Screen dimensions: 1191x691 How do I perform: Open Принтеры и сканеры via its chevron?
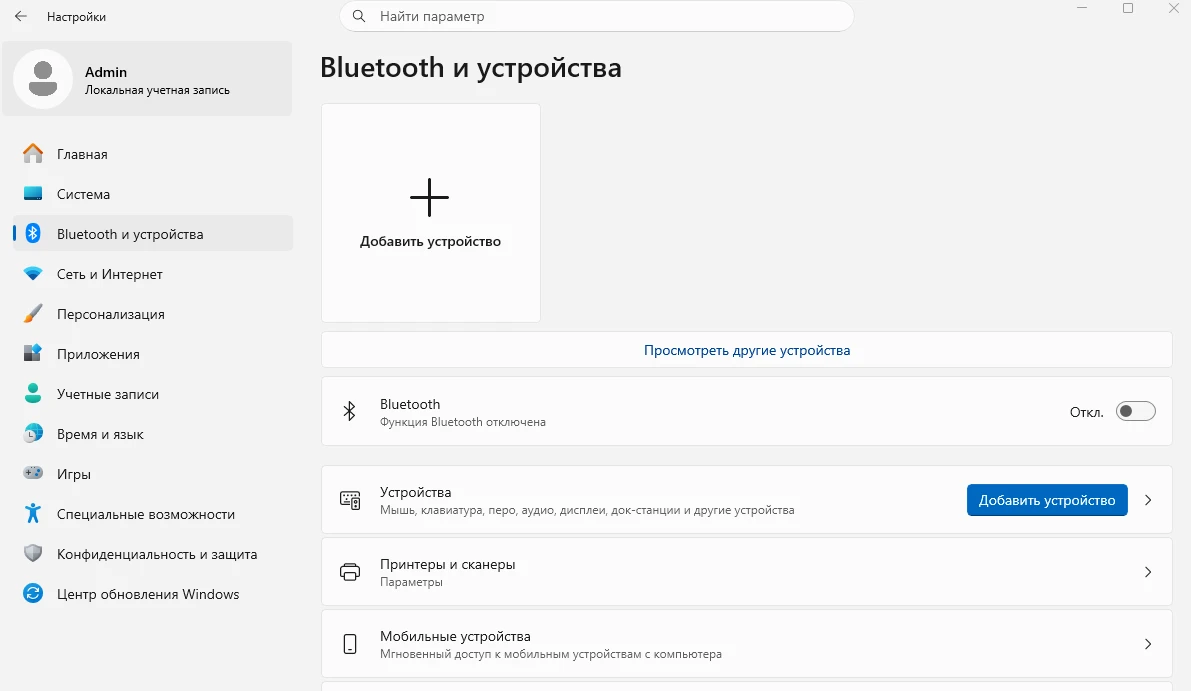click(1148, 572)
